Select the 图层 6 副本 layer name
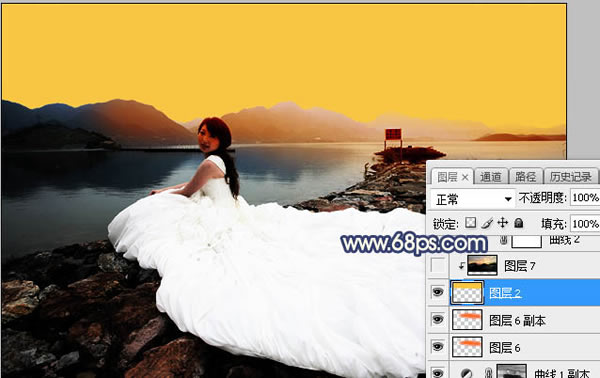Viewport: 600px width, 378px height. [517, 320]
